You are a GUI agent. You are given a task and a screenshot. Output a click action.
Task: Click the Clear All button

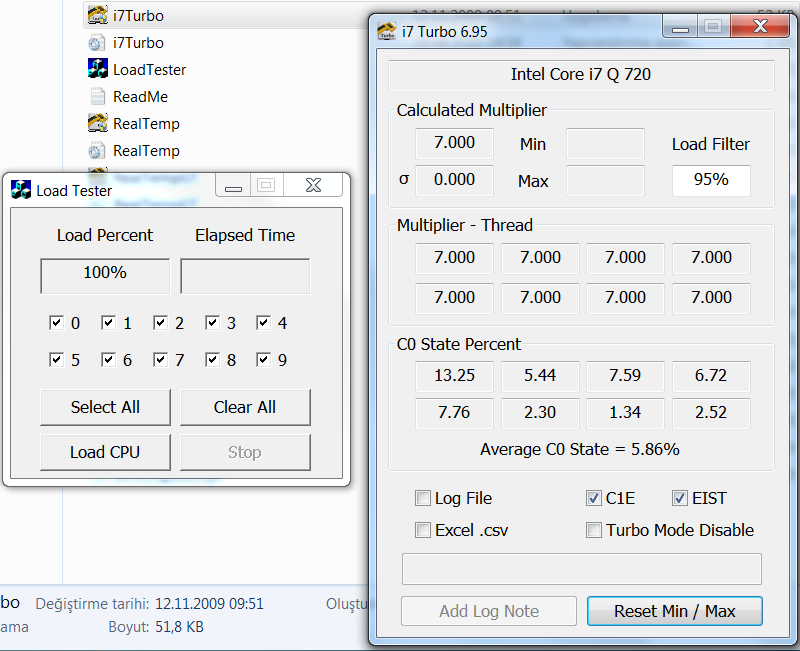(x=245, y=407)
